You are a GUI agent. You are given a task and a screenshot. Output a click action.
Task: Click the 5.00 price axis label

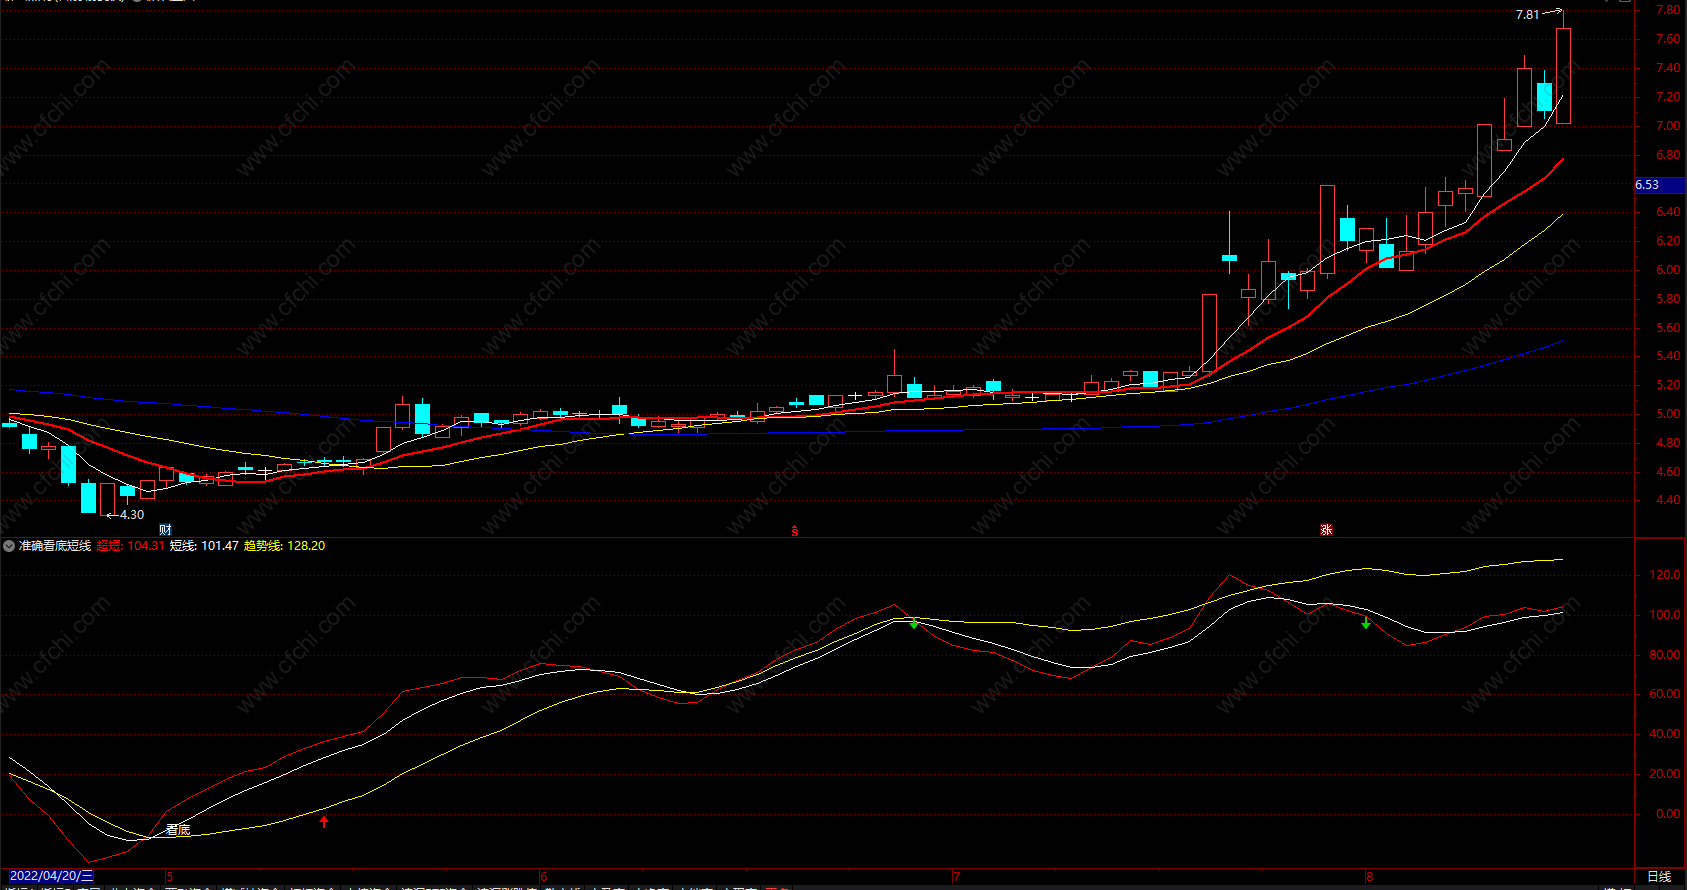click(1668, 414)
